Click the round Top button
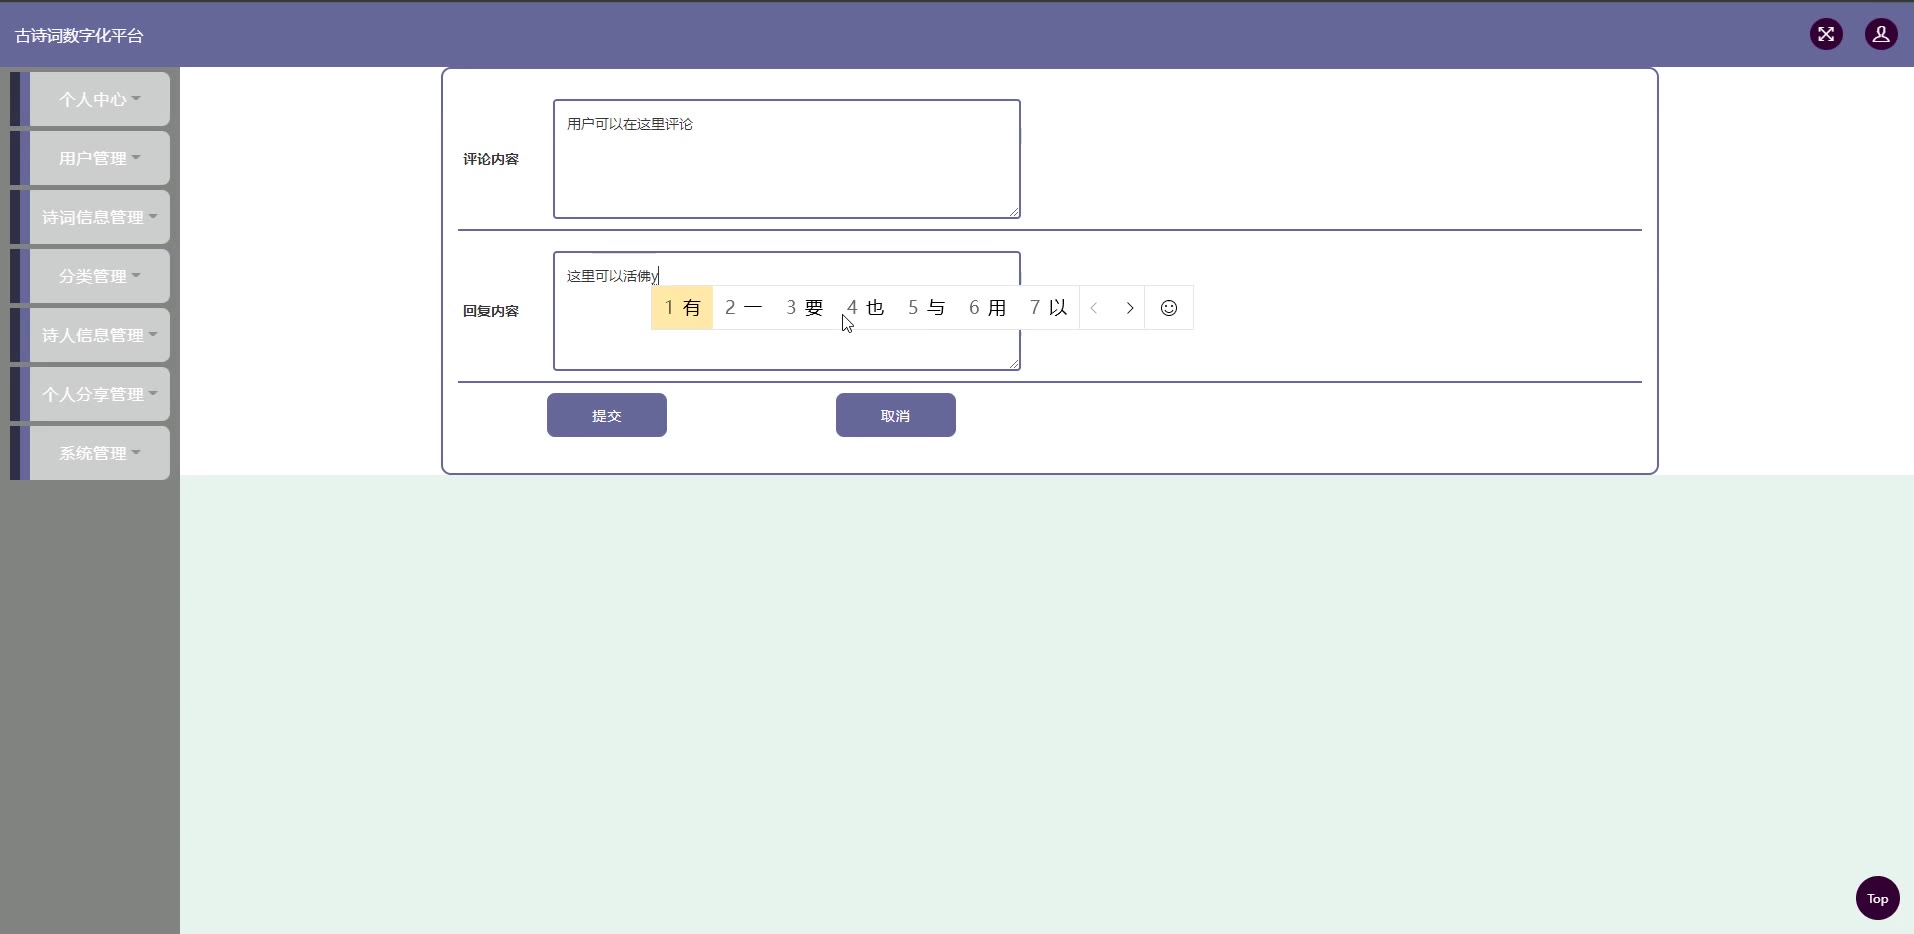This screenshot has height=934, width=1914. 1877,898
